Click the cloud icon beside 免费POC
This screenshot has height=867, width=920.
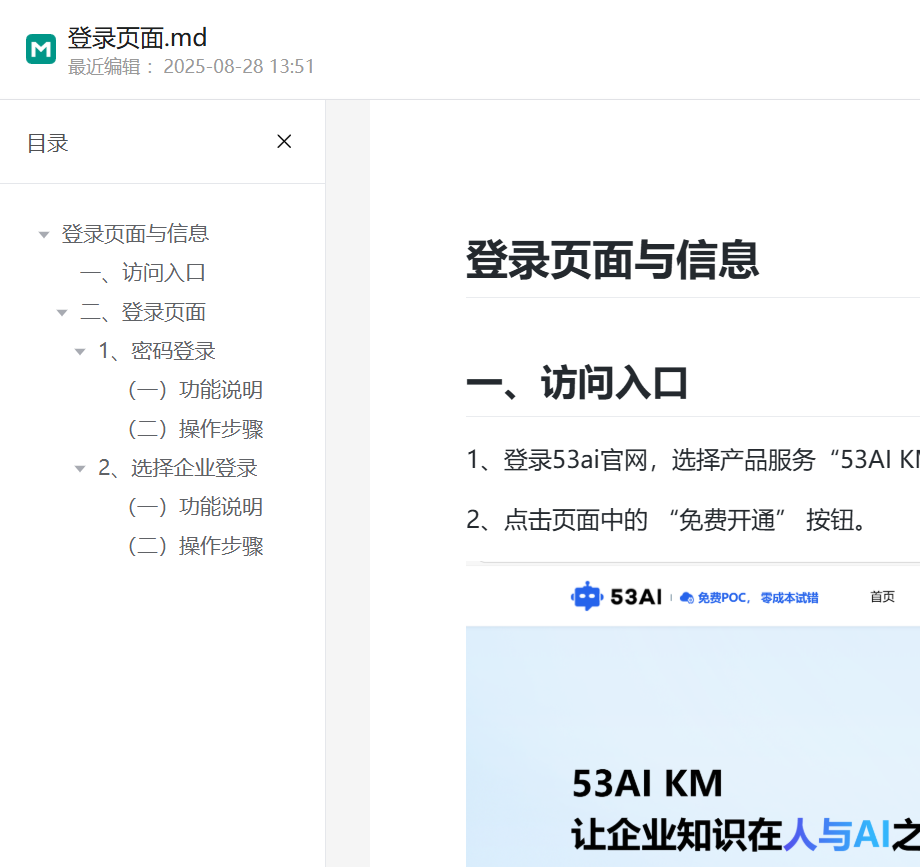(x=686, y=598)
